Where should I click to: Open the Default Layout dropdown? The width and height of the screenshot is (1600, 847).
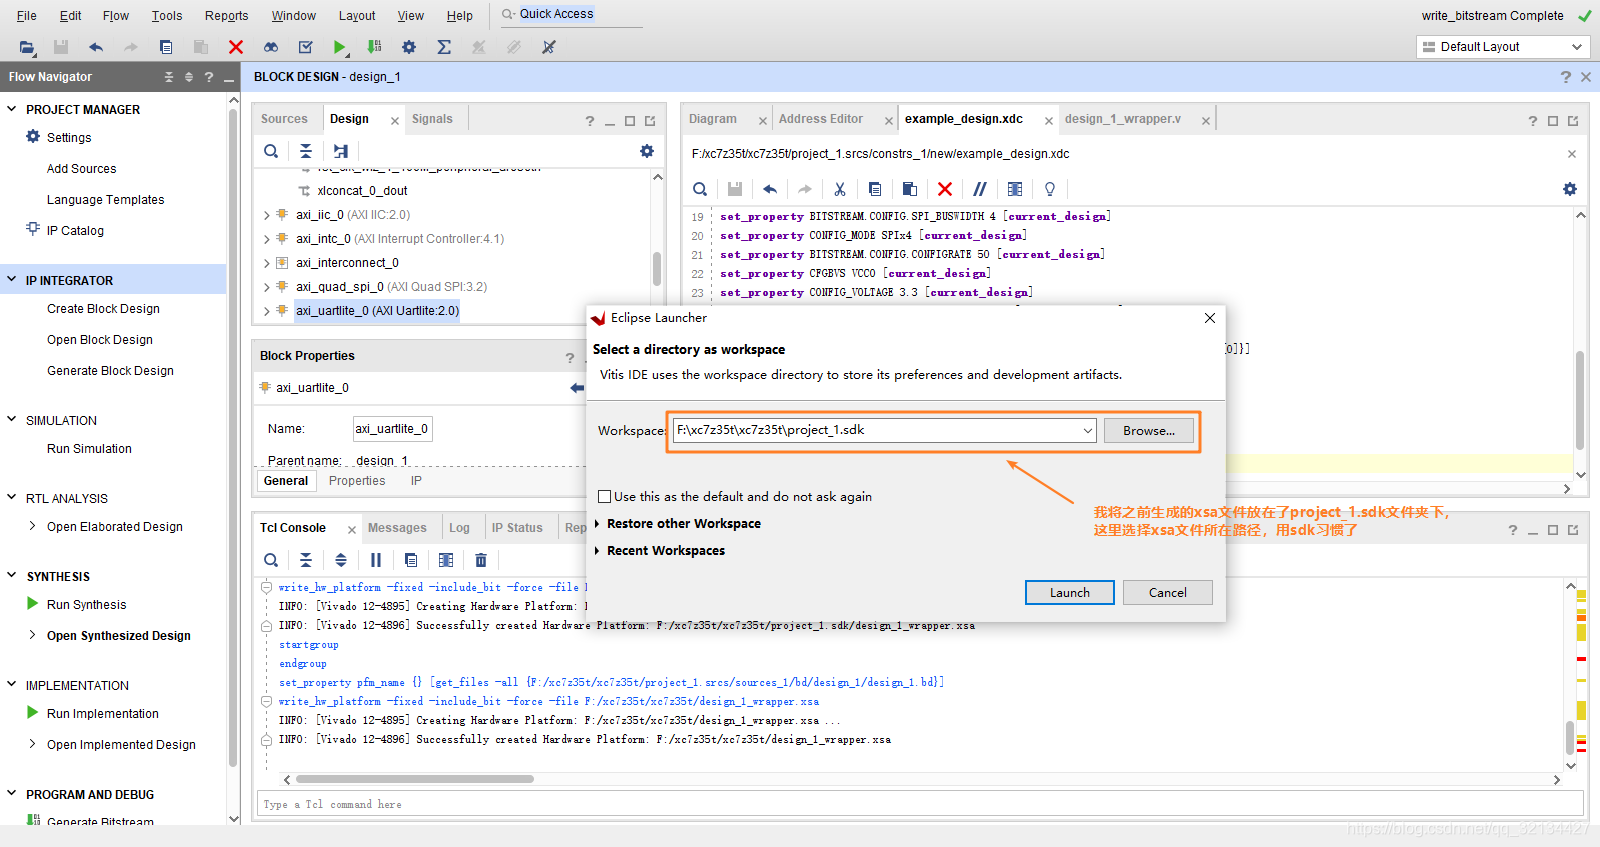(1503, 47)
